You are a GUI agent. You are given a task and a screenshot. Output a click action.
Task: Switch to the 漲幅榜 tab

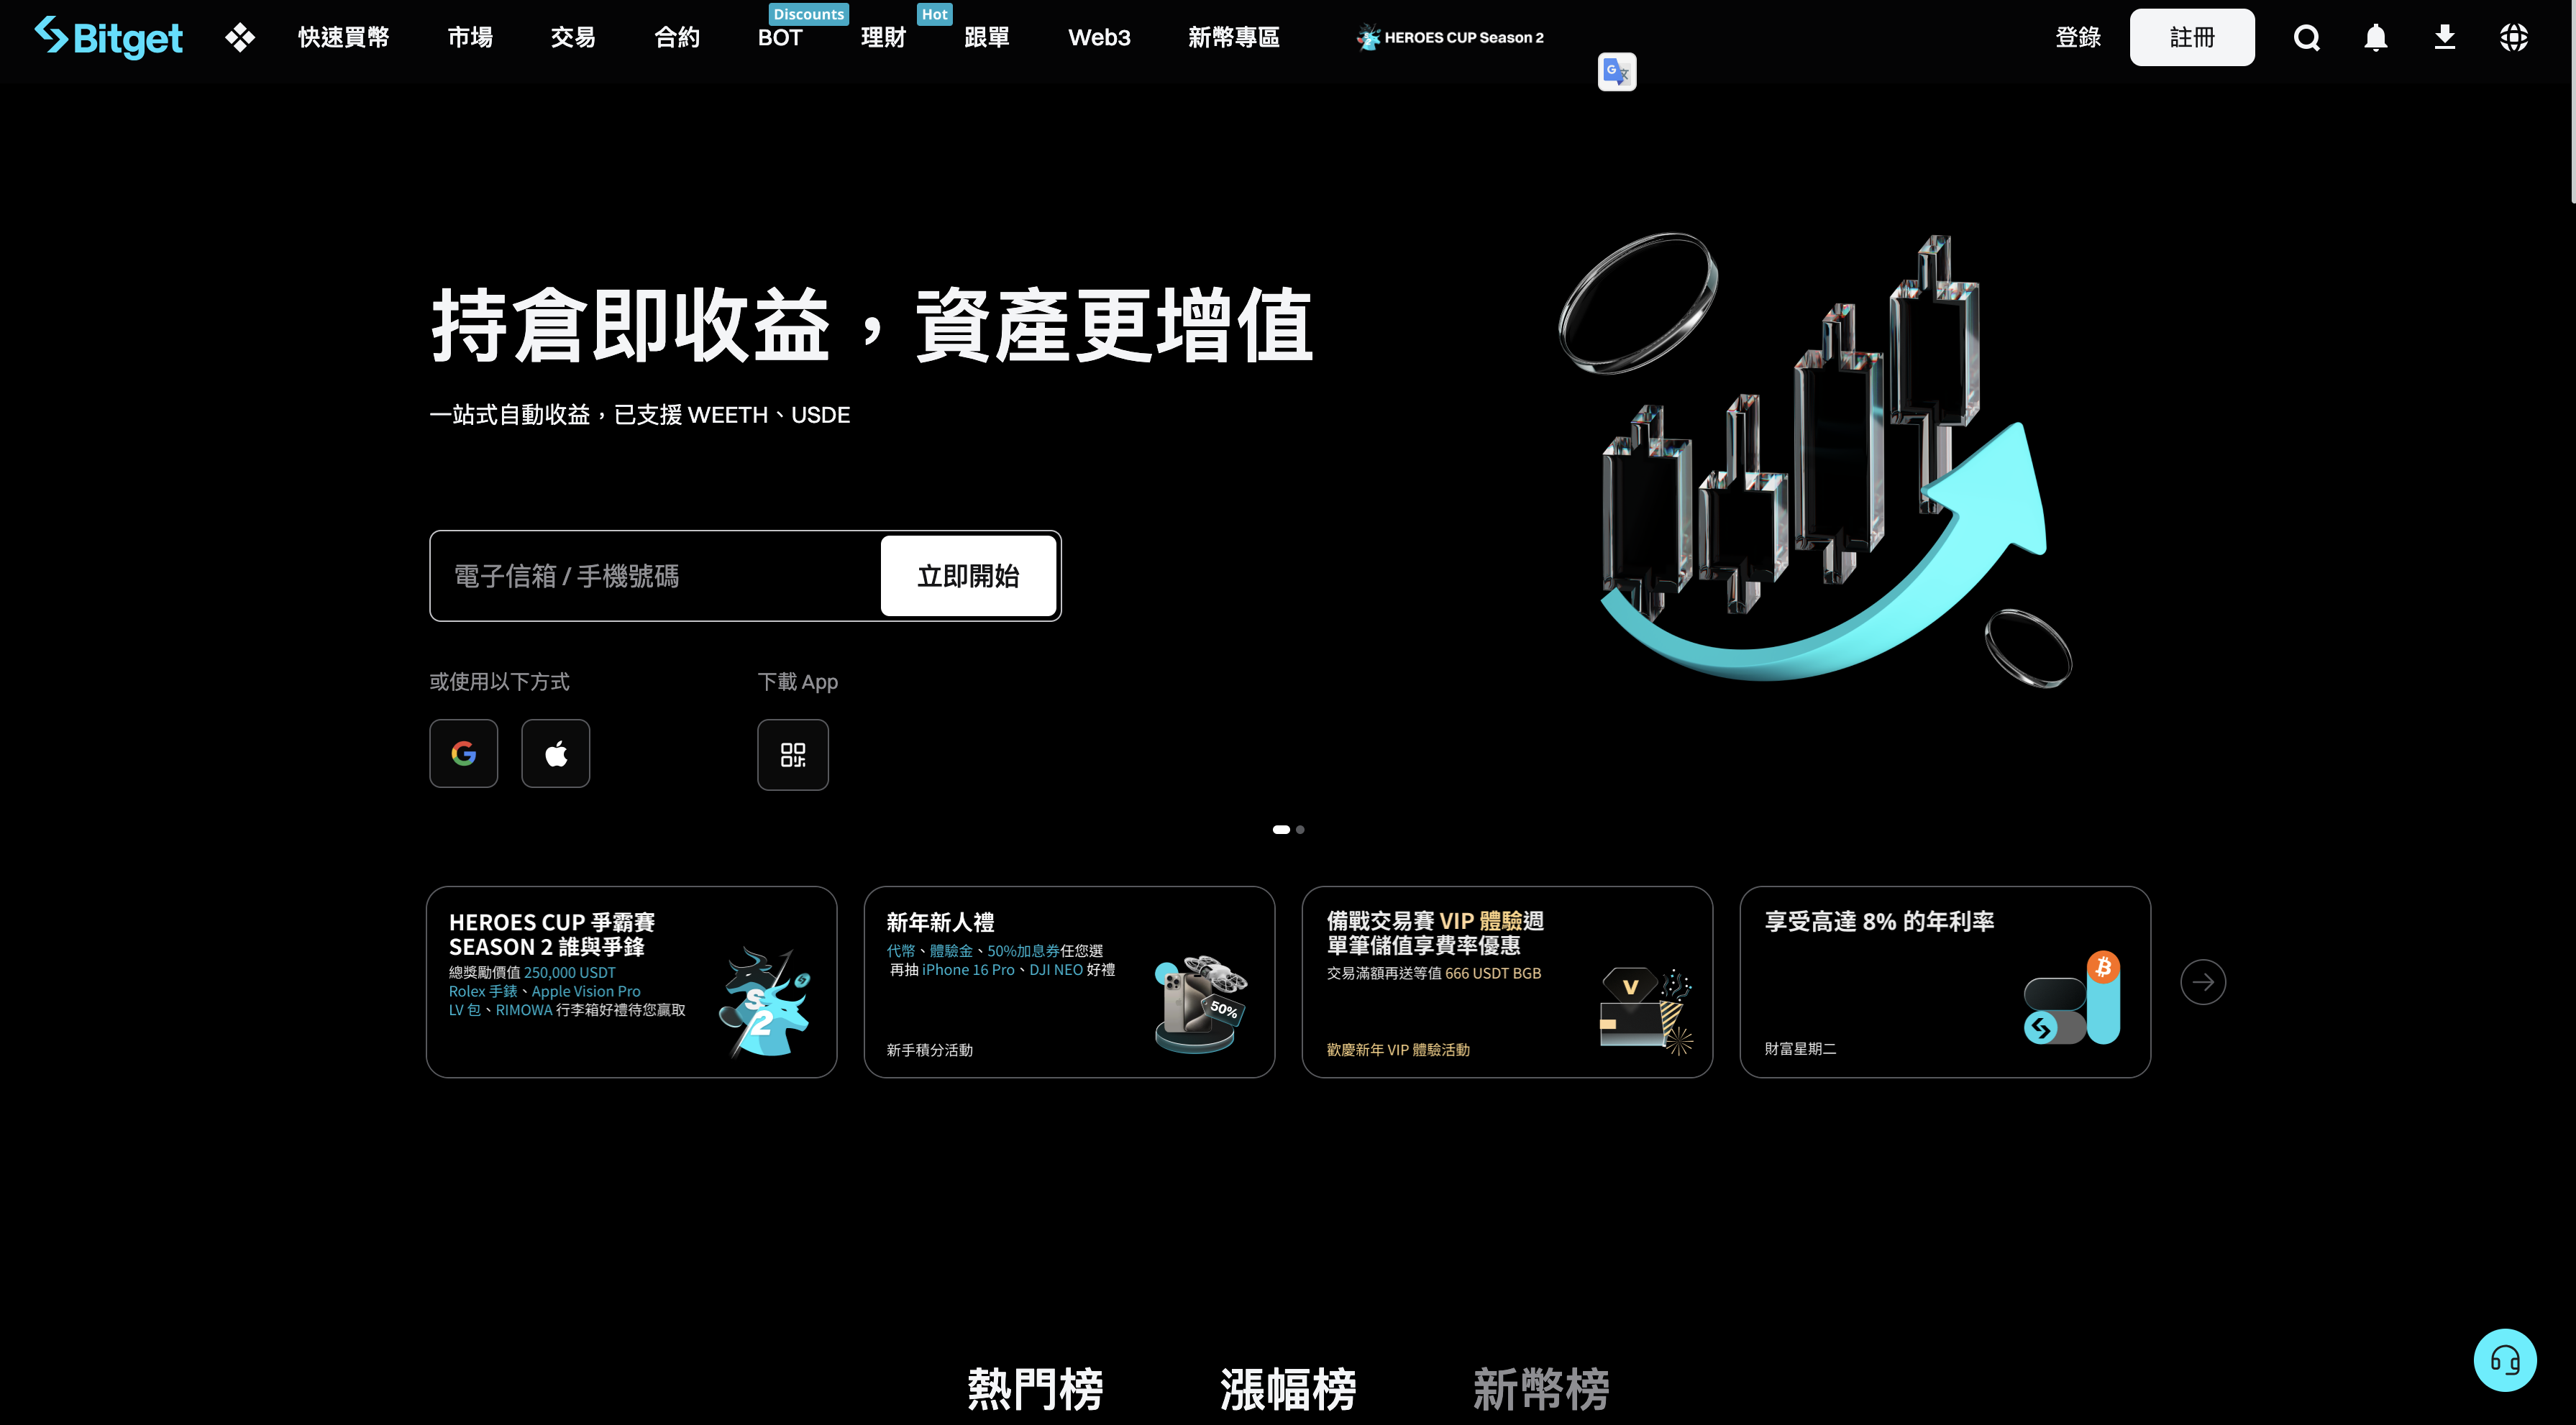coord(1287,1388)
